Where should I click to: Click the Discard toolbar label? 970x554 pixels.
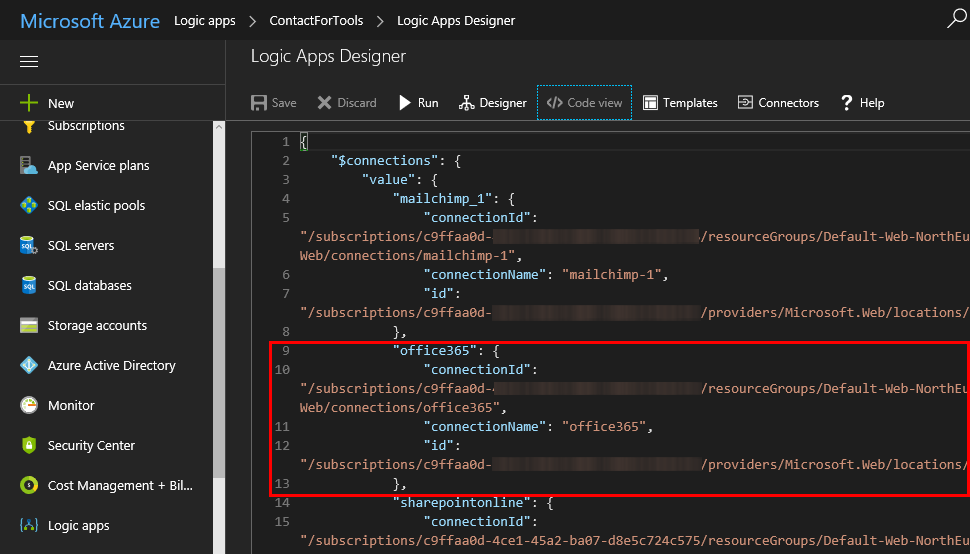[357, 103]
